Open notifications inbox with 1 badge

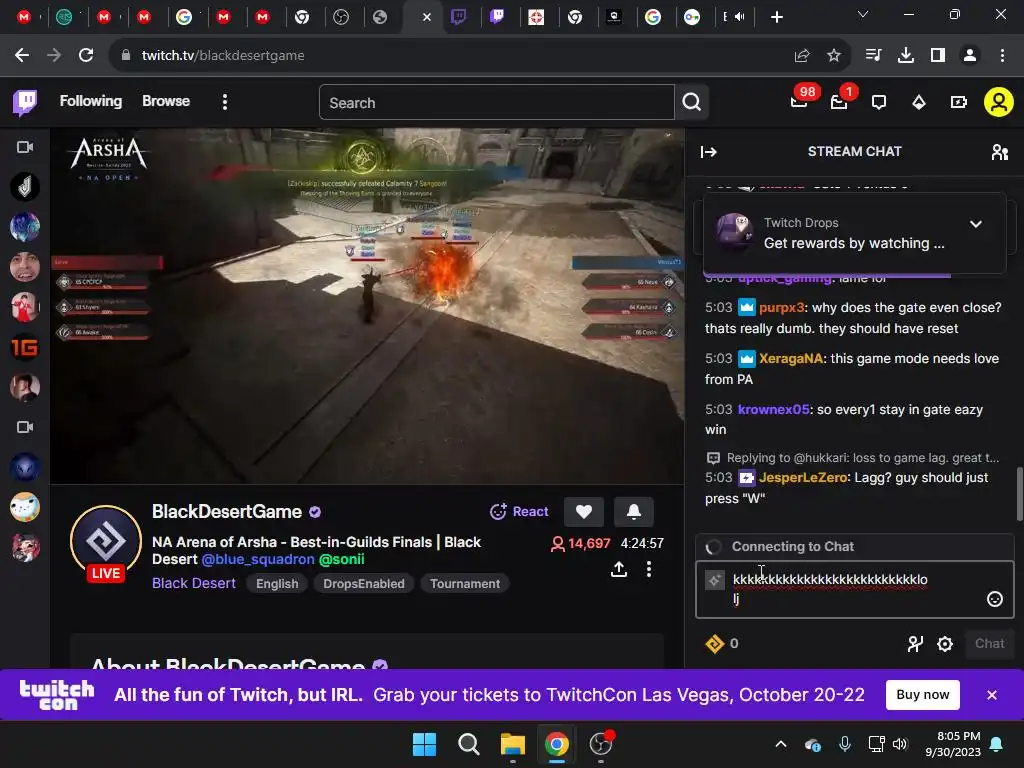coord(840,101)
